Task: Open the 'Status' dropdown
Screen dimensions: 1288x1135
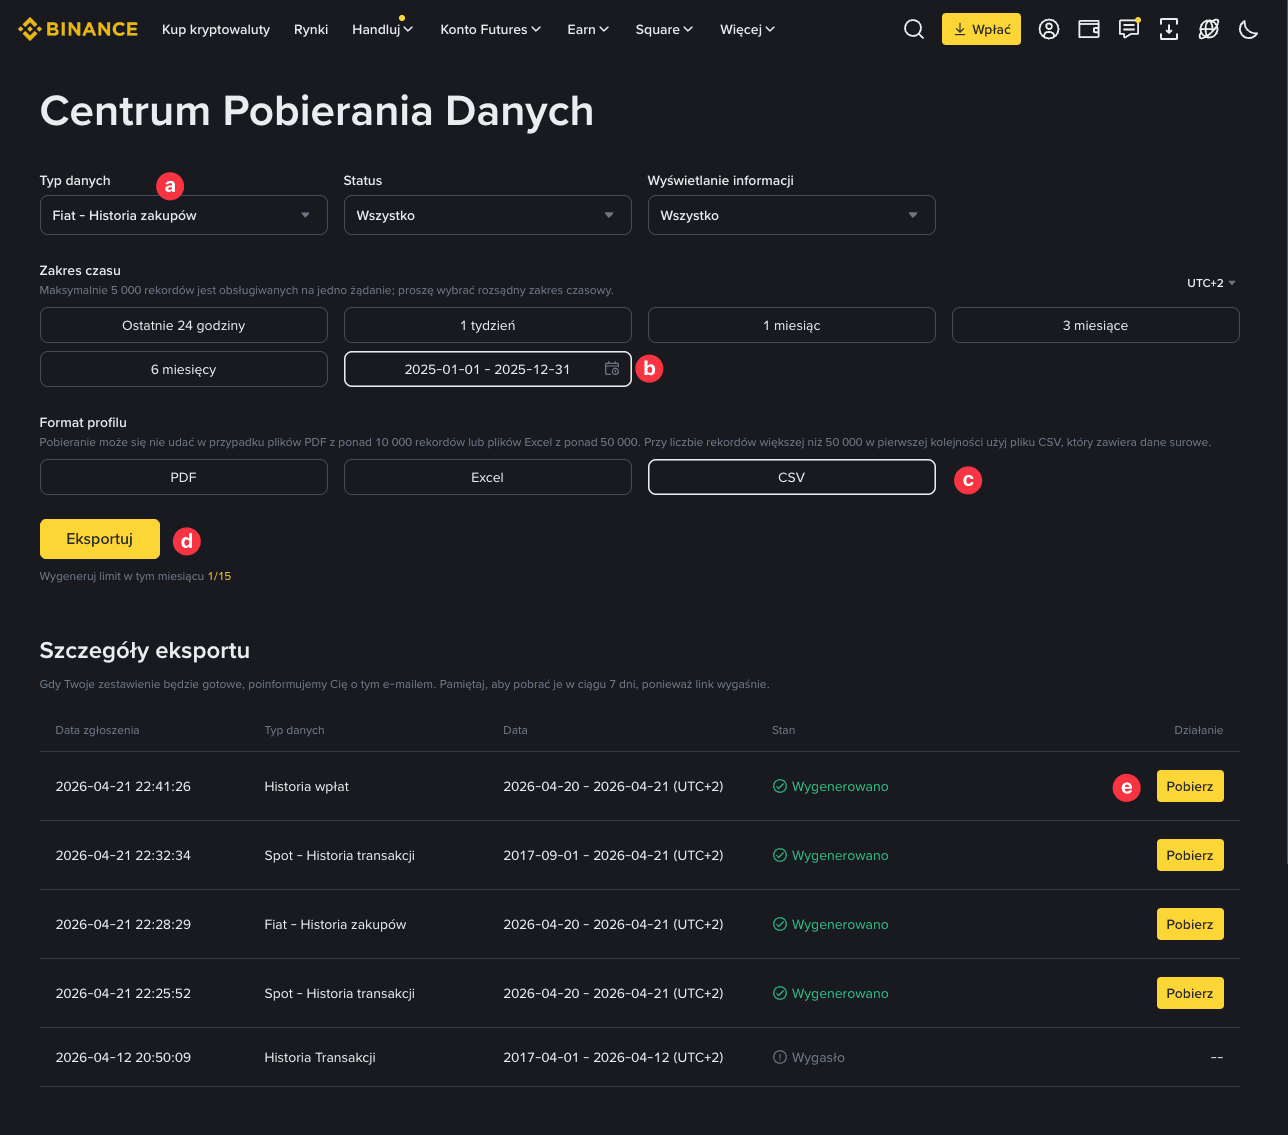Action: coord(487,214)
